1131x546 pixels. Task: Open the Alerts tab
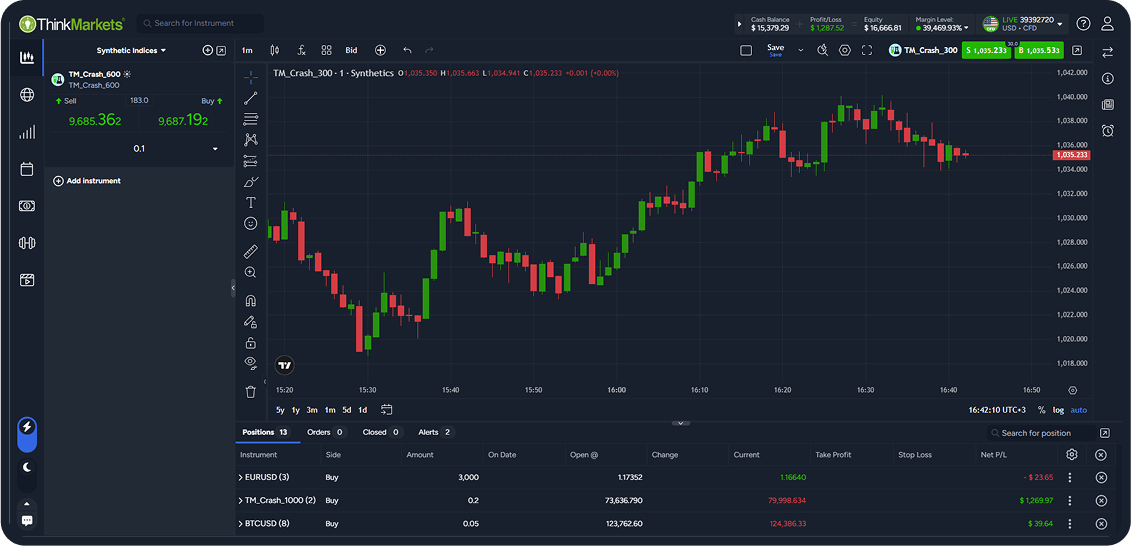click(434, 432)
